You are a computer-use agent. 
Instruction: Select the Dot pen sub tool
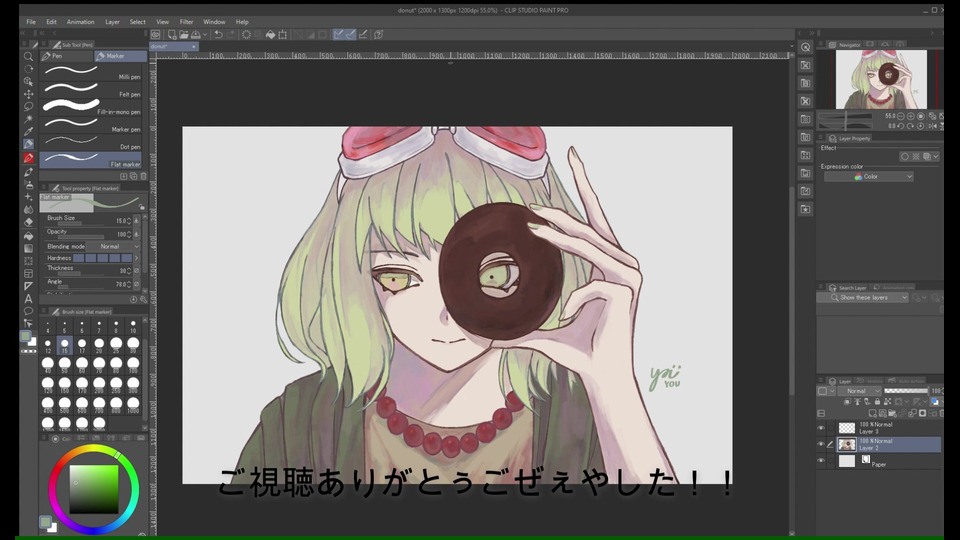[93, 142]
